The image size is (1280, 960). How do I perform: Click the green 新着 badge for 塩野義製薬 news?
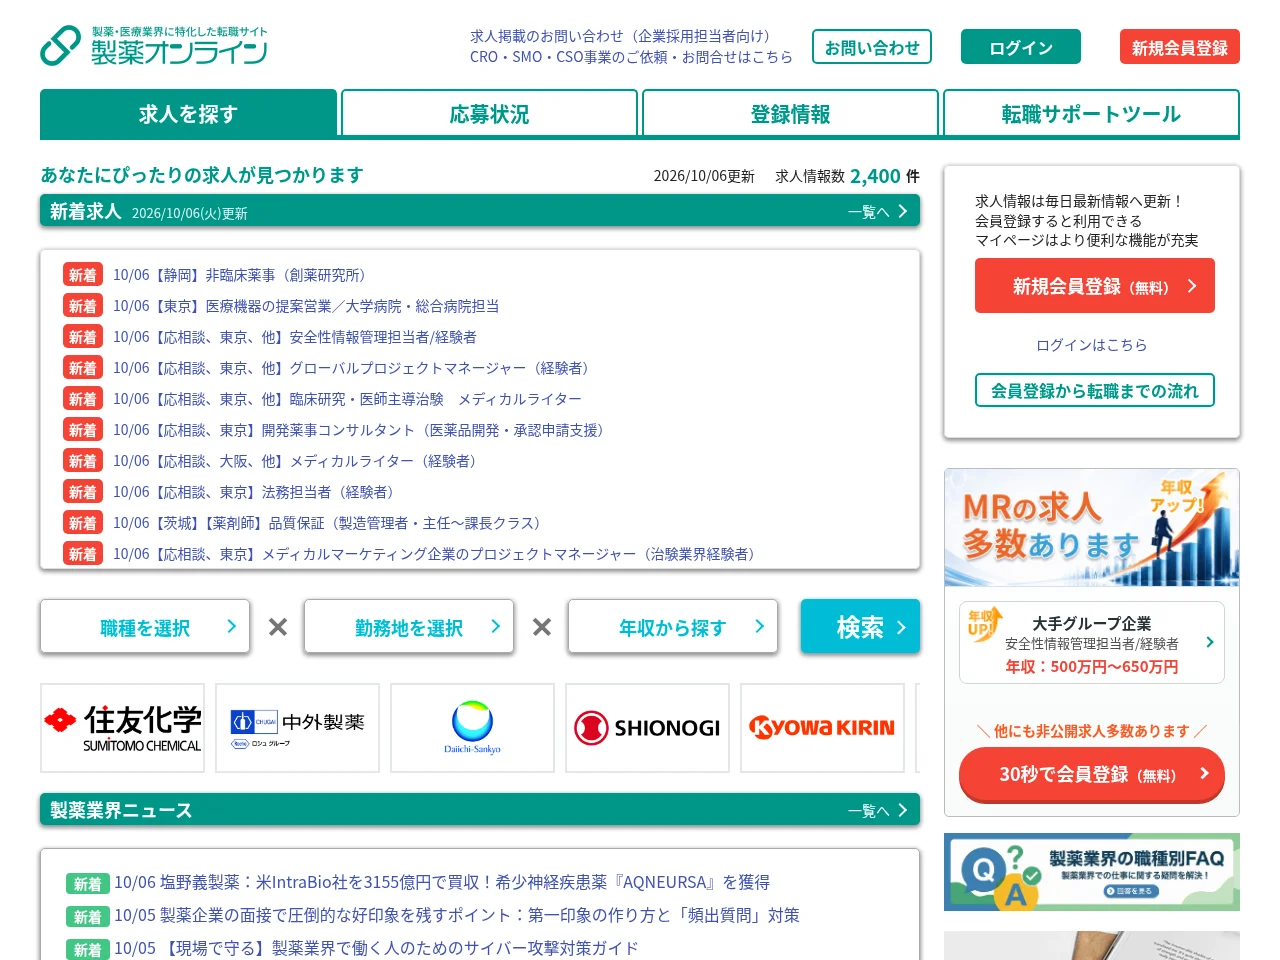coord(88,883)
